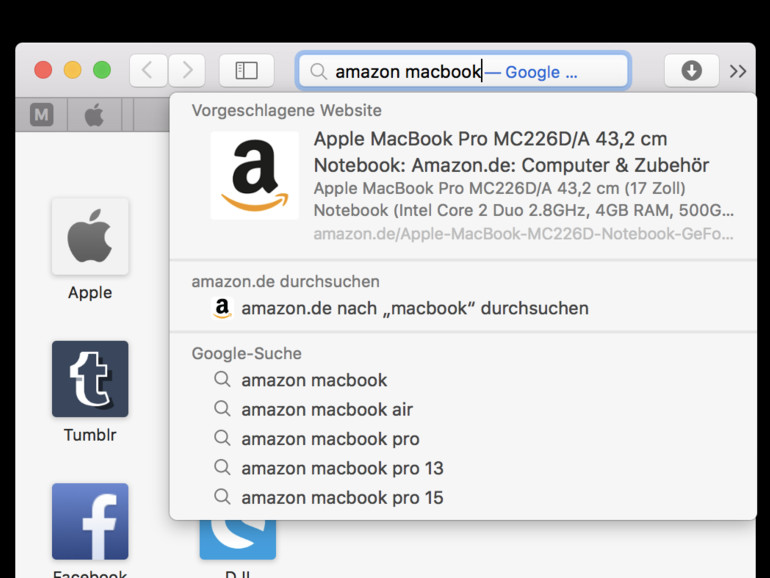Viewport: 770px width, 578px height.
Task: Click the large Amazon logo thumbnail
Action: pyautogui.click(x=254, y=175)
